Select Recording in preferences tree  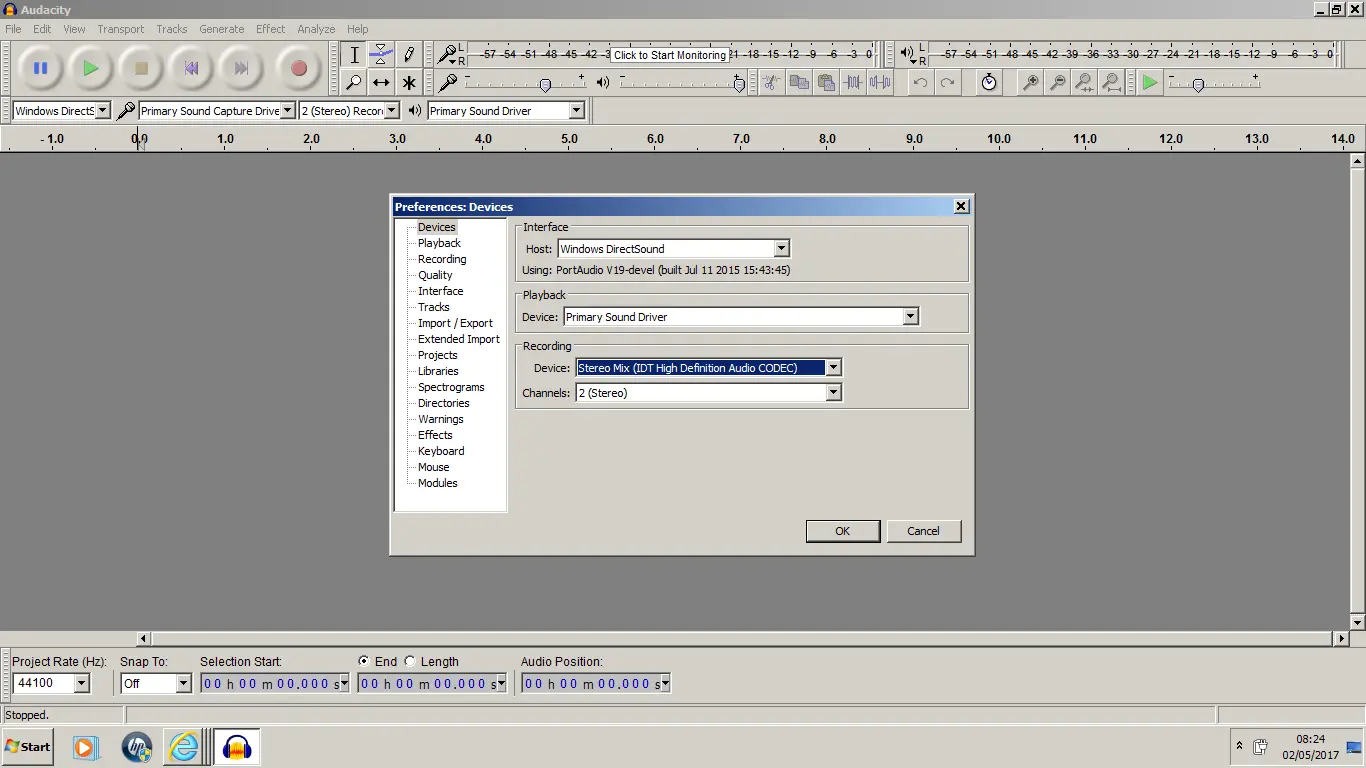(442, 259)
